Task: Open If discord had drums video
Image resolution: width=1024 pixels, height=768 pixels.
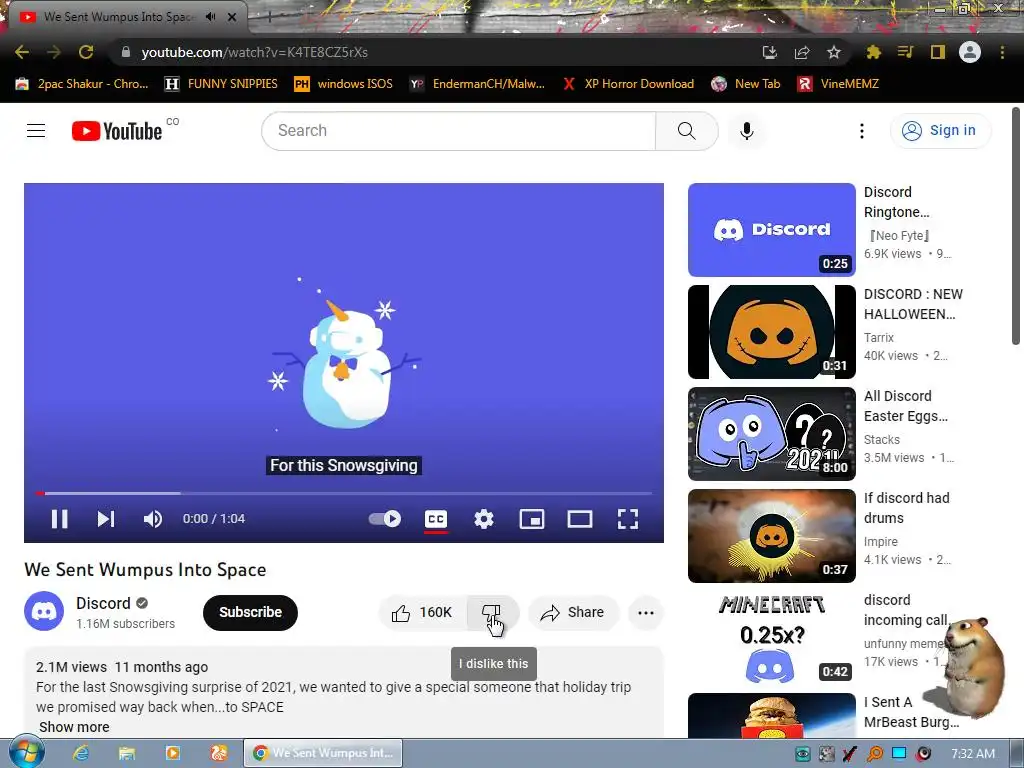Action: 771,536
